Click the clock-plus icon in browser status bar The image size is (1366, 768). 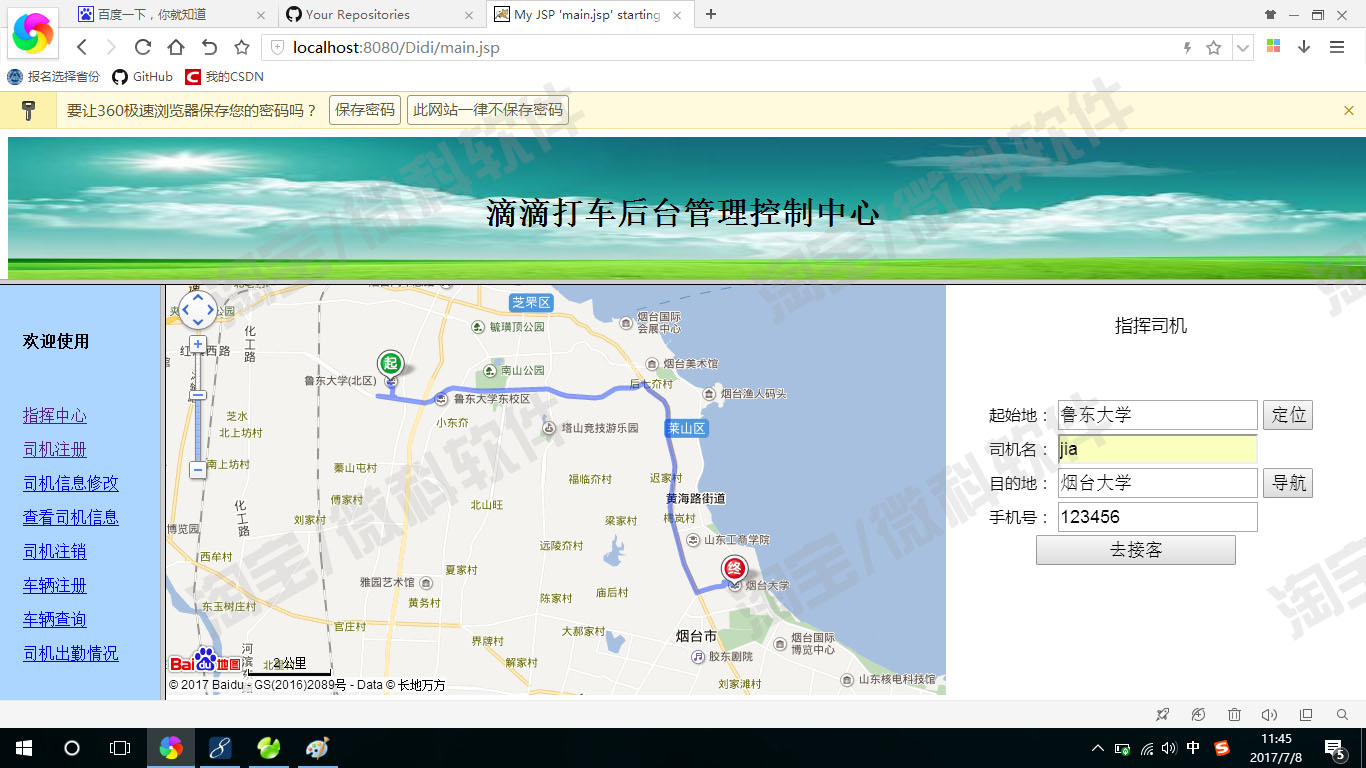click(x=1198, y=715)
